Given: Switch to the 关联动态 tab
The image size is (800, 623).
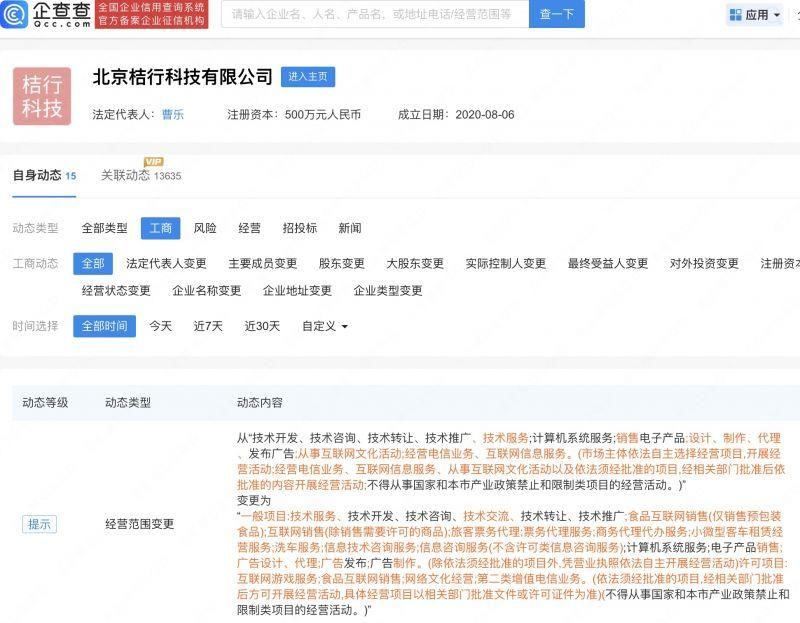Looking at the screenshot, I should coord(141,176).
